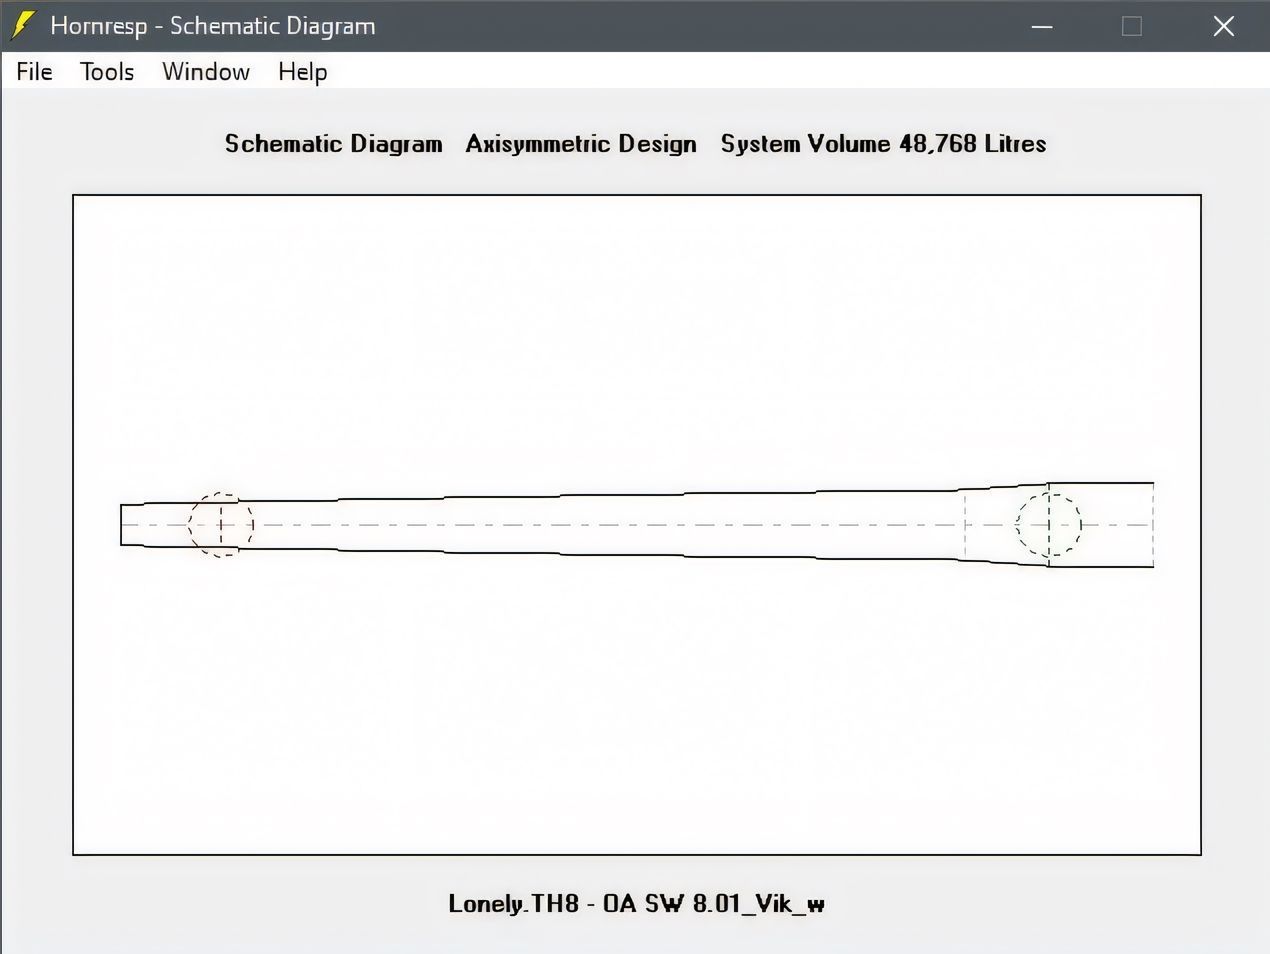Open the Help menu

(302, 72)
